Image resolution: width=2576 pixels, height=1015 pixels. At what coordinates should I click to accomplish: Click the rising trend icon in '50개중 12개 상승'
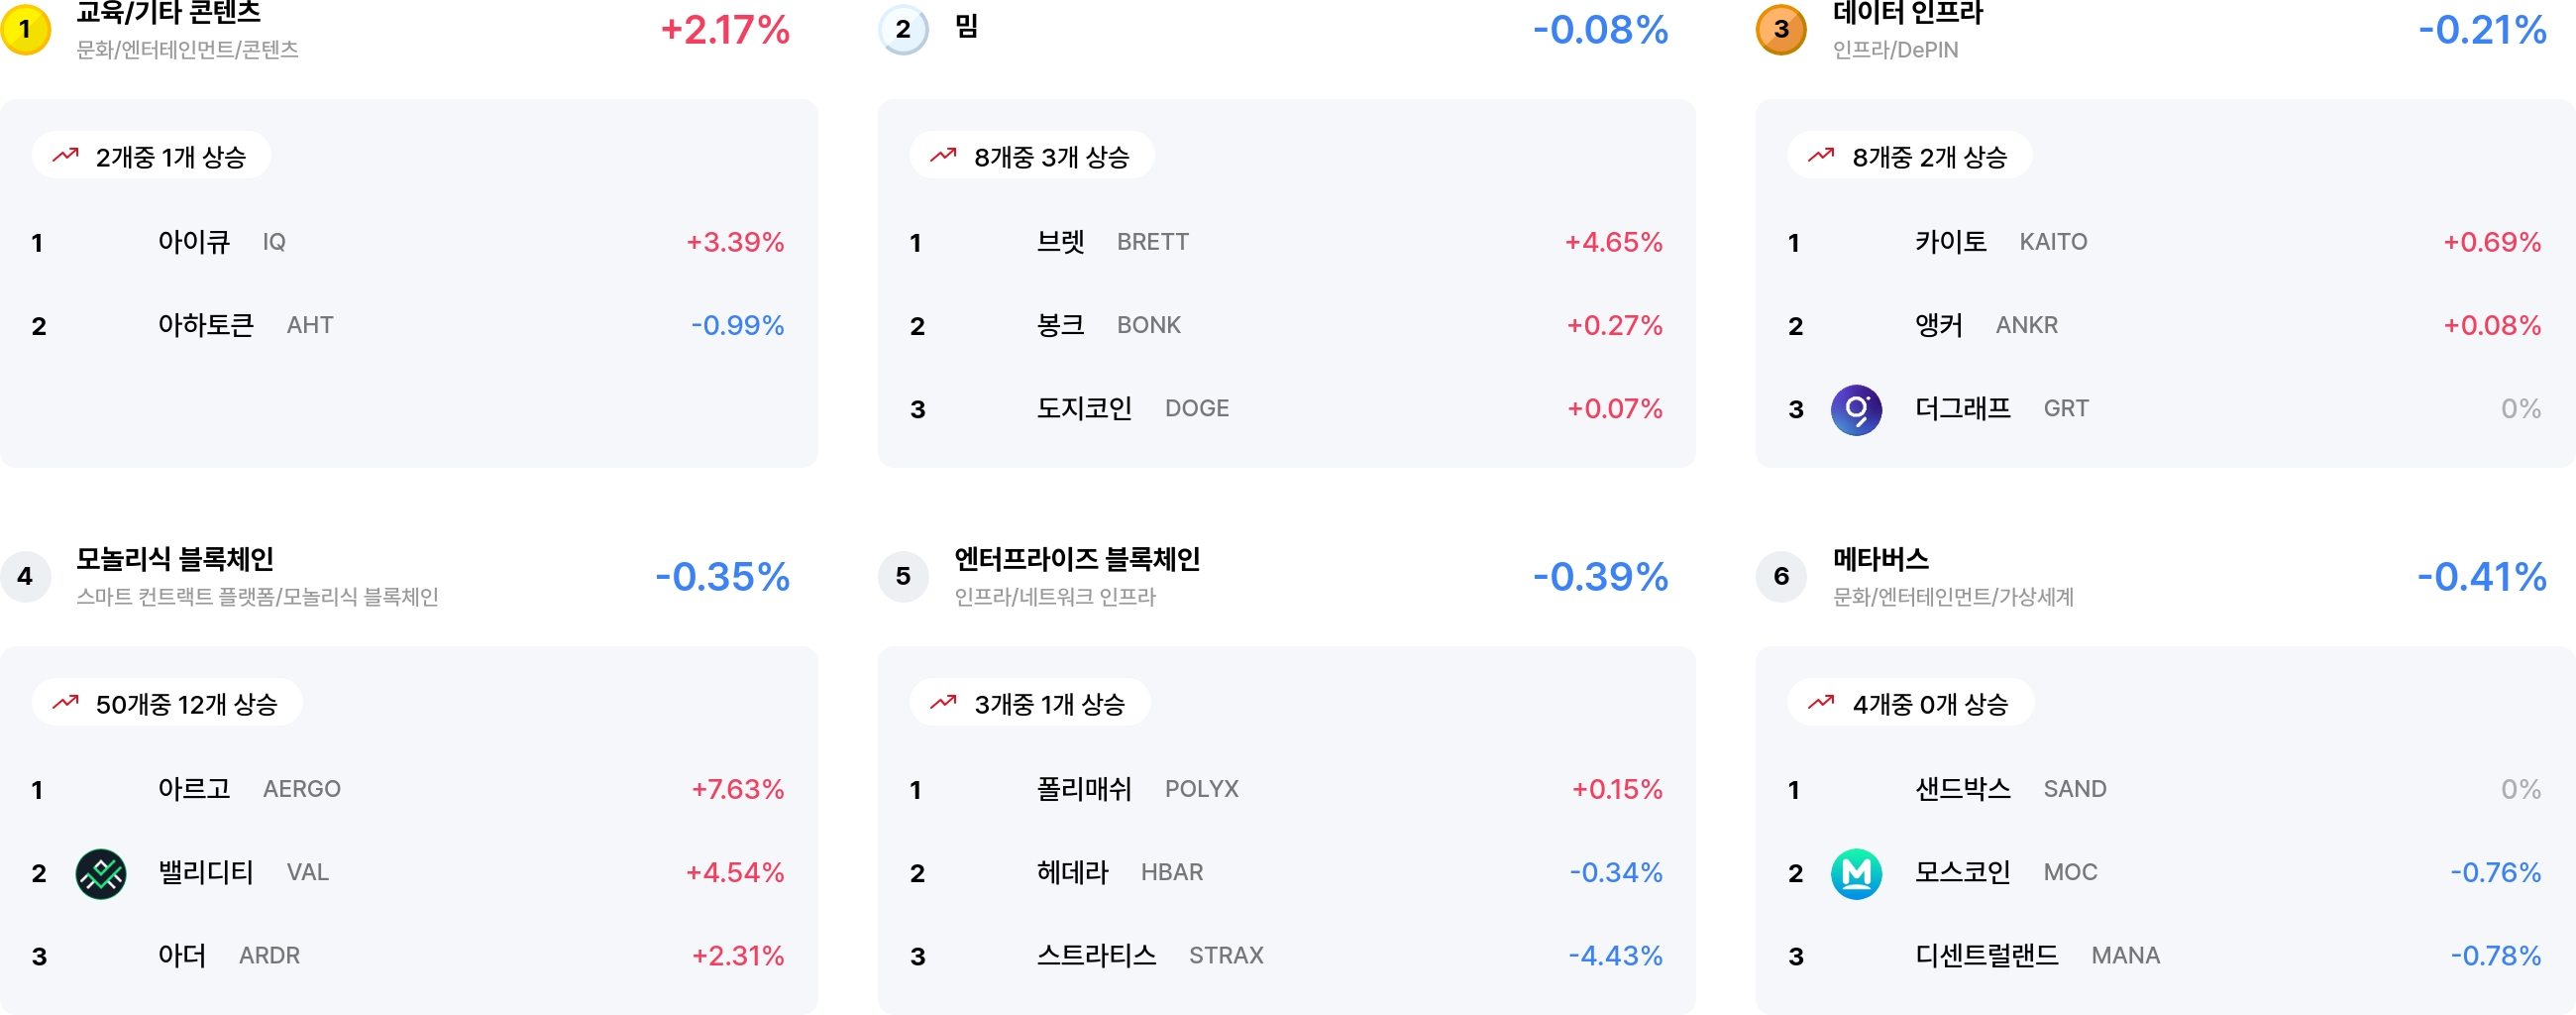66,703
